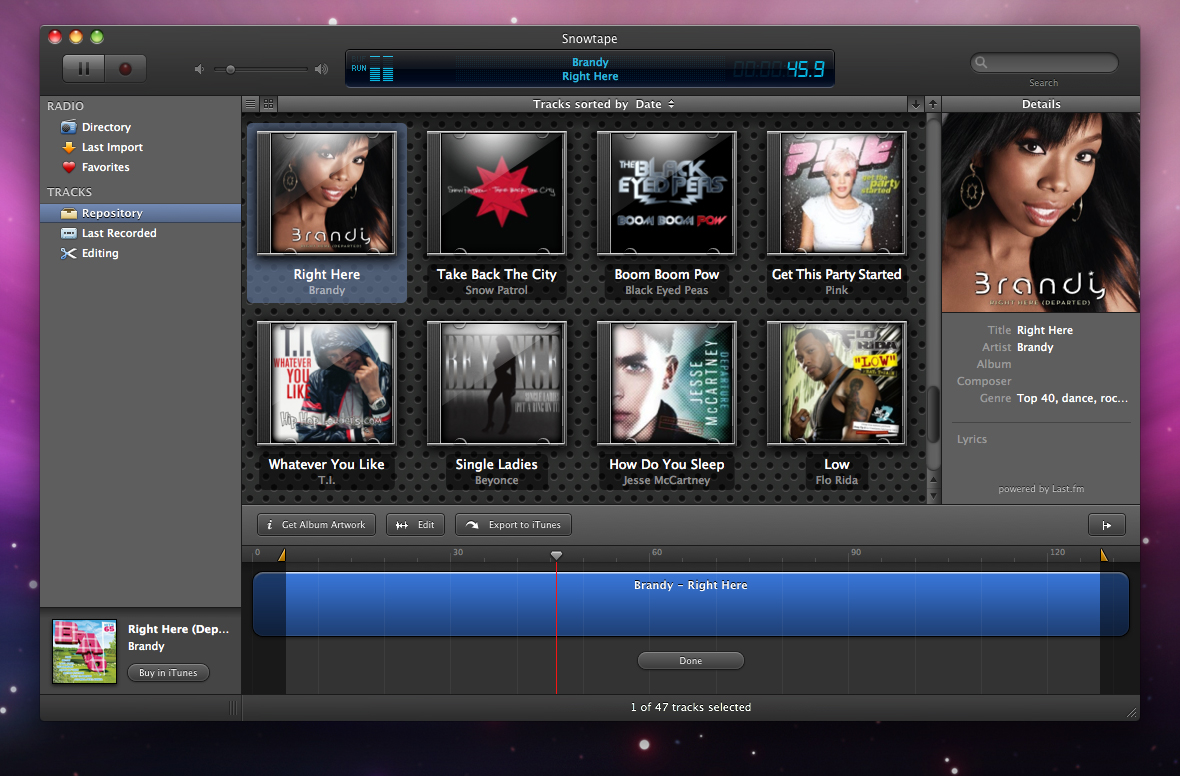
Task: Switch to list view
Action: (251, 104)
